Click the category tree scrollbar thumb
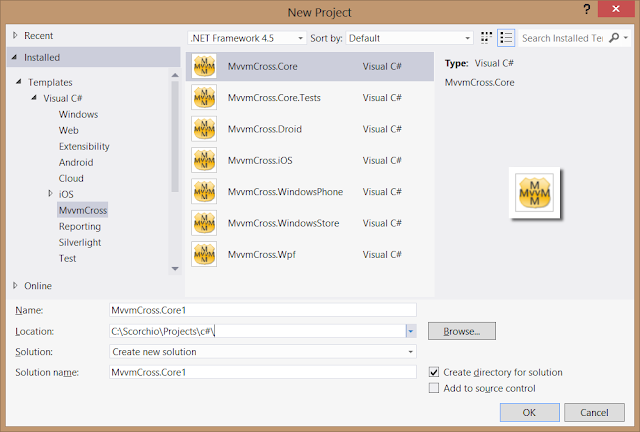Viewport: 640px width, 432px height. coord(175,136)
